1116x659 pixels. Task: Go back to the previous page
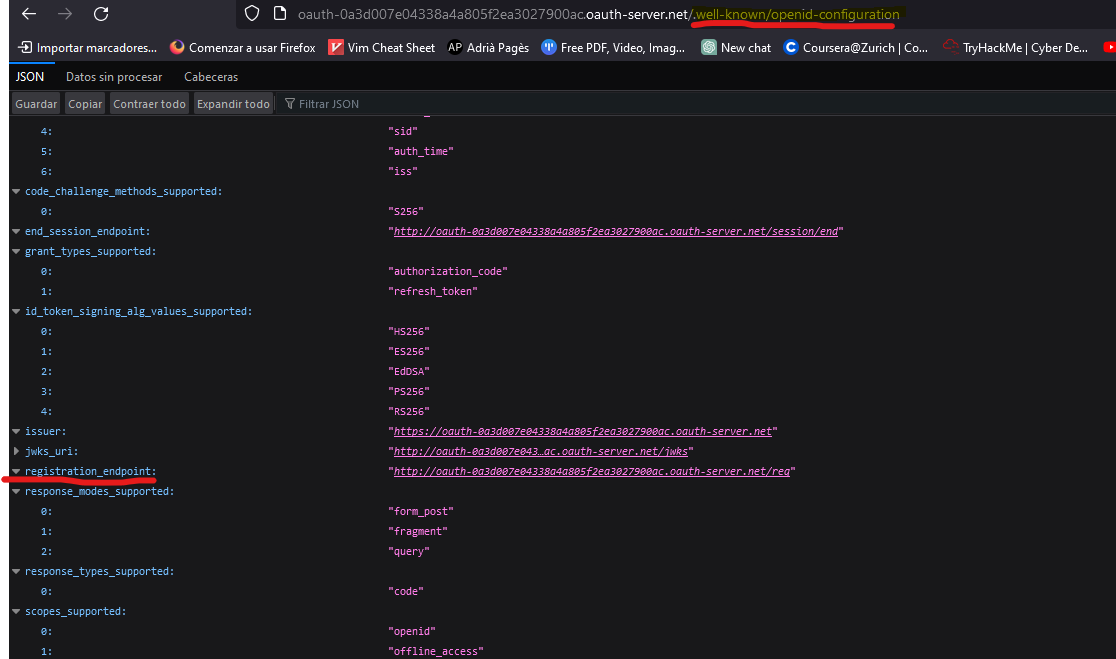(28, 14)
